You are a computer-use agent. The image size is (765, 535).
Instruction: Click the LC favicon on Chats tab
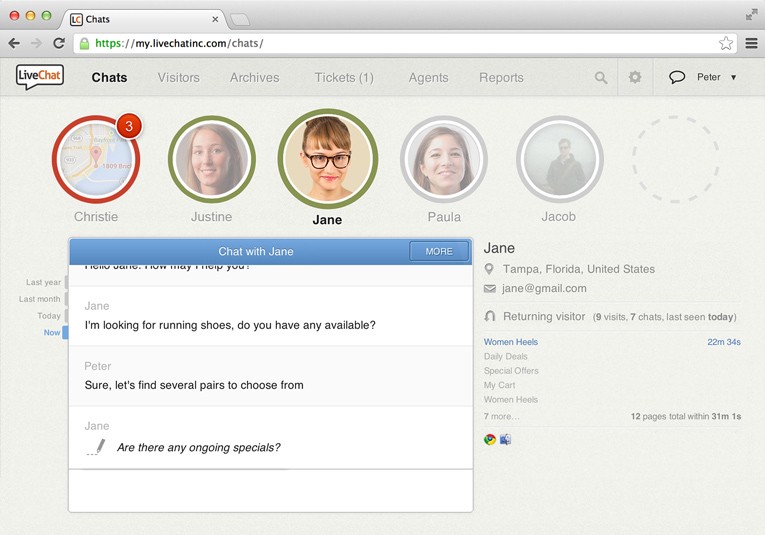point(76,20)
